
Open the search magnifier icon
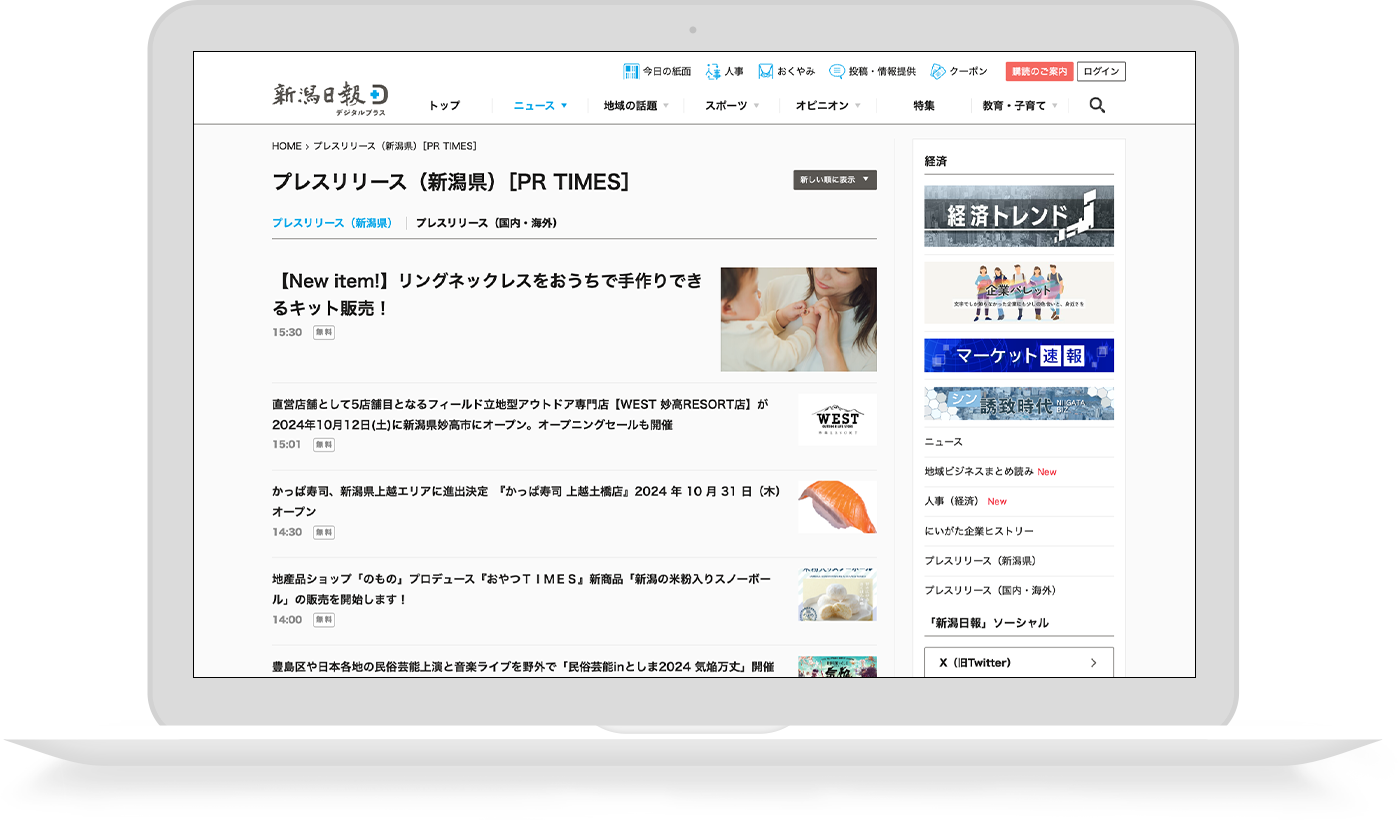pyautogui.click(x=1097, y=105)
